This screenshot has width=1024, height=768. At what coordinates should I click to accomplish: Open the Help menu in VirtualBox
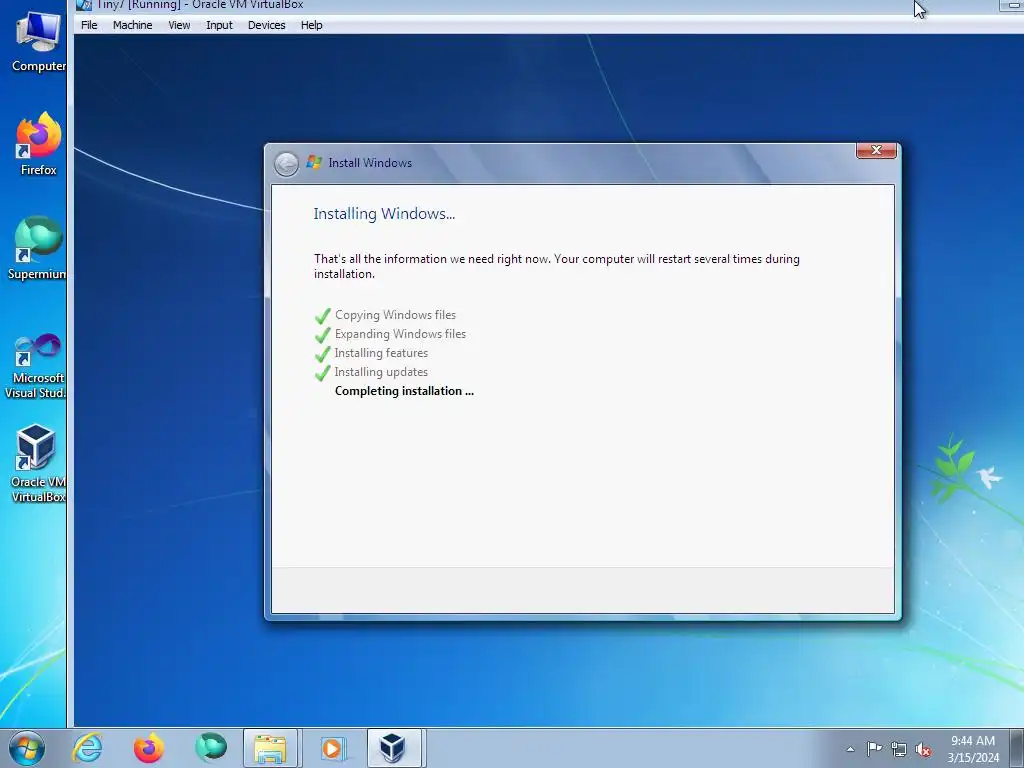[x=312, y=25]
